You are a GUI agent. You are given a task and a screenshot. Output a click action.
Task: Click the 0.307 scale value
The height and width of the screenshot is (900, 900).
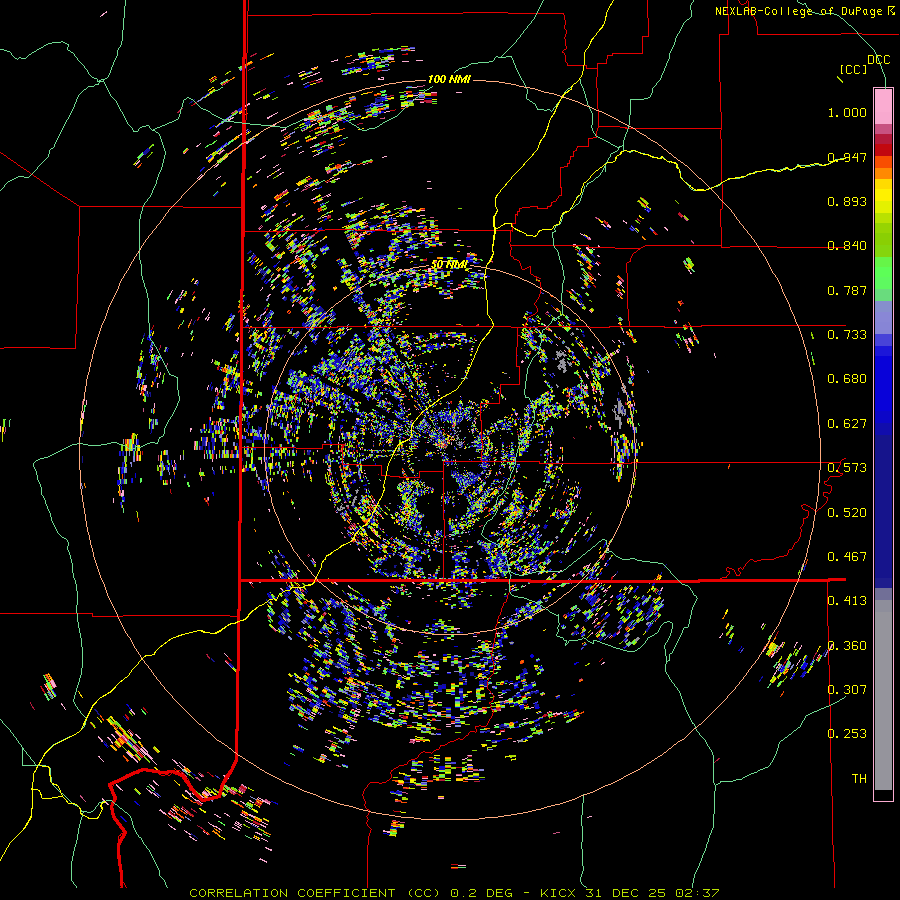(x=847, y=690)
